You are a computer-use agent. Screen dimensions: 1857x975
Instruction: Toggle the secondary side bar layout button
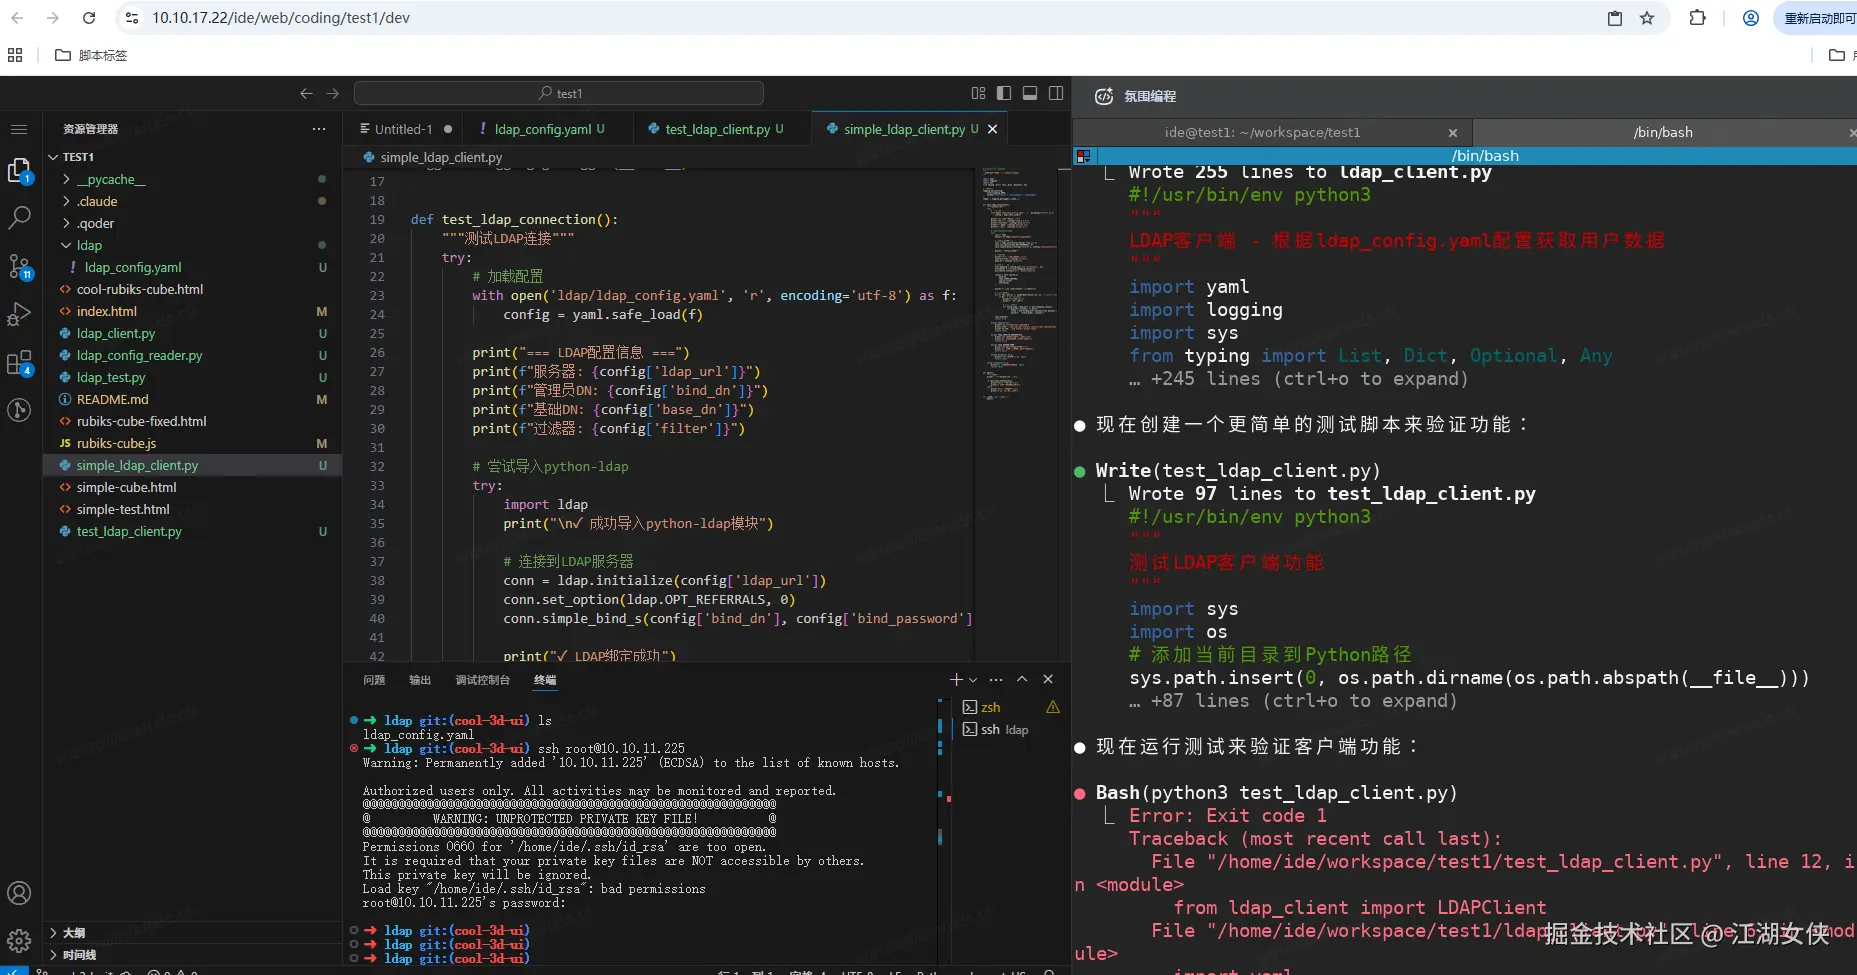point(1056,93)
